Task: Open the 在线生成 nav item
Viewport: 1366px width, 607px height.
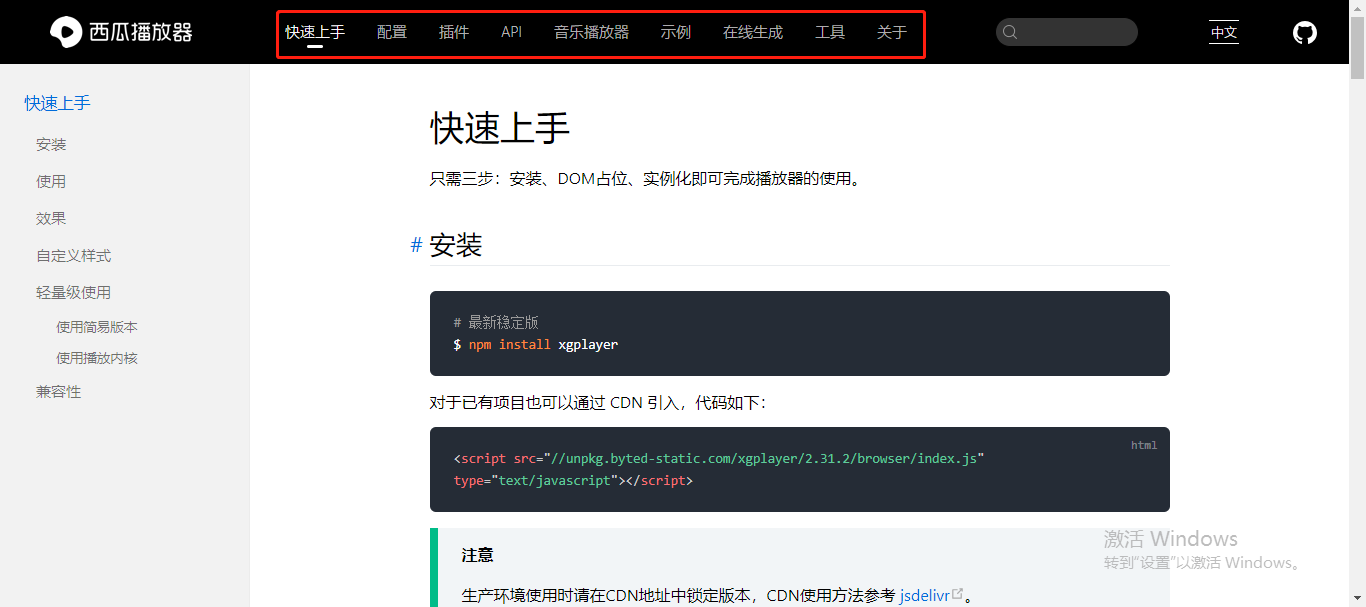Action: point(753,32)
